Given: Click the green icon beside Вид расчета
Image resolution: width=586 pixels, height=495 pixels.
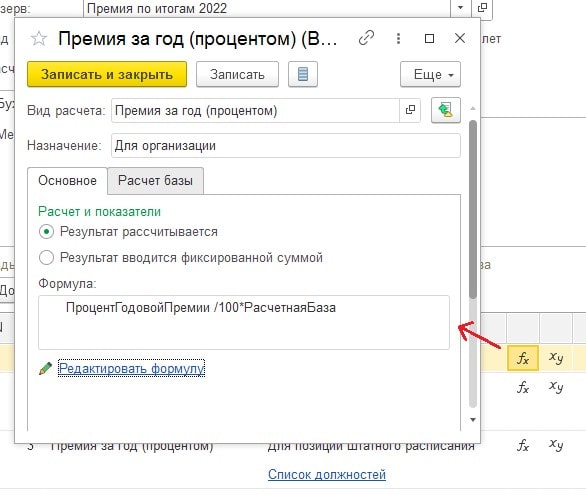Looking at the screenshot, I should (x=445, y=110).
